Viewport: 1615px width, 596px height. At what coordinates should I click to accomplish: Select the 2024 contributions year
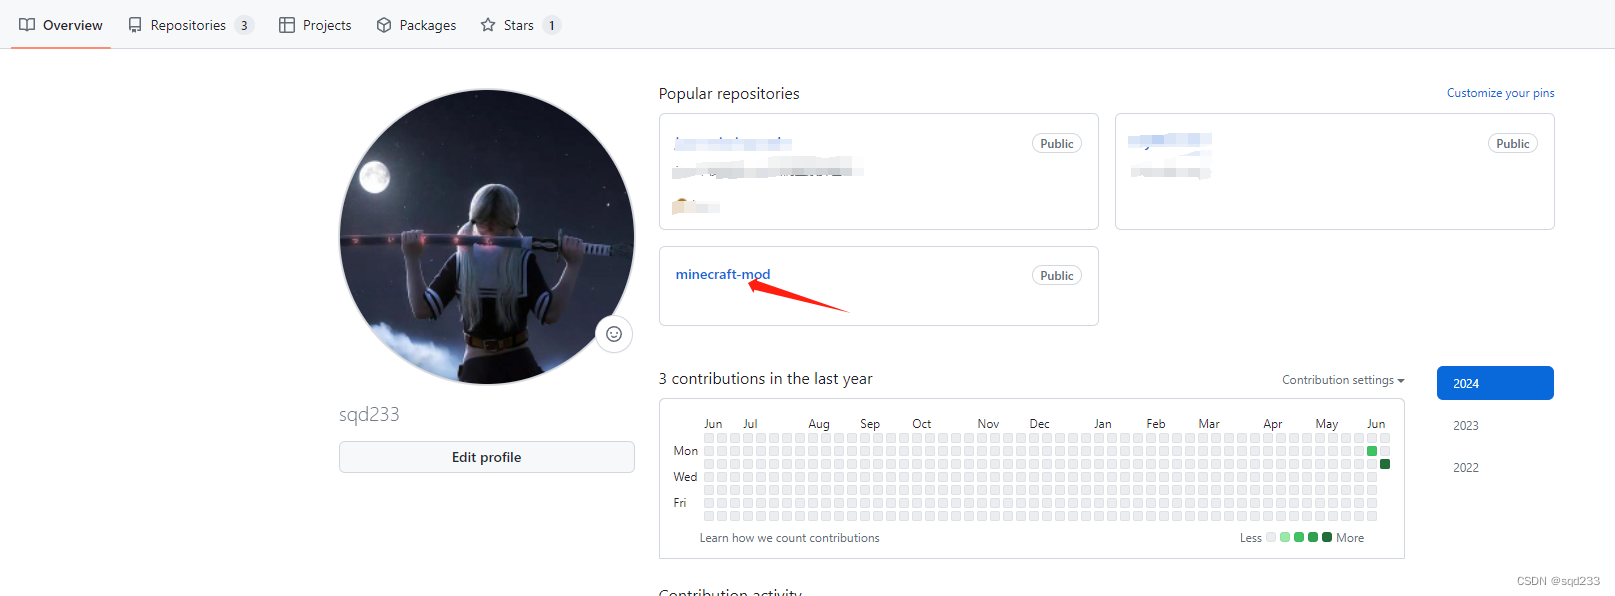coord(1495,383)
